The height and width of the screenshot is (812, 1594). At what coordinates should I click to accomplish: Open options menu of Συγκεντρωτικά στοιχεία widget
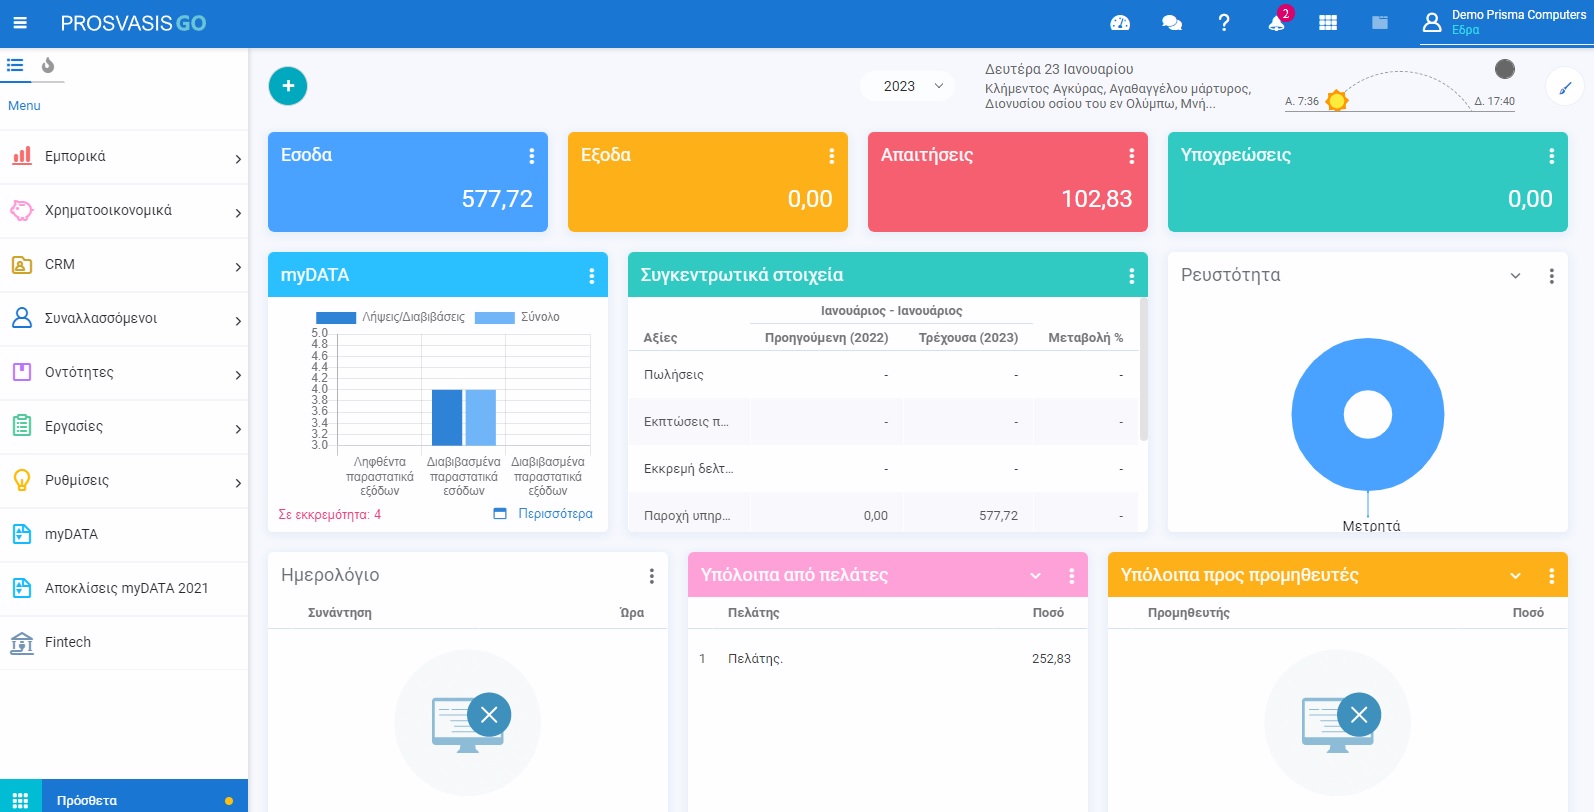1131,276
